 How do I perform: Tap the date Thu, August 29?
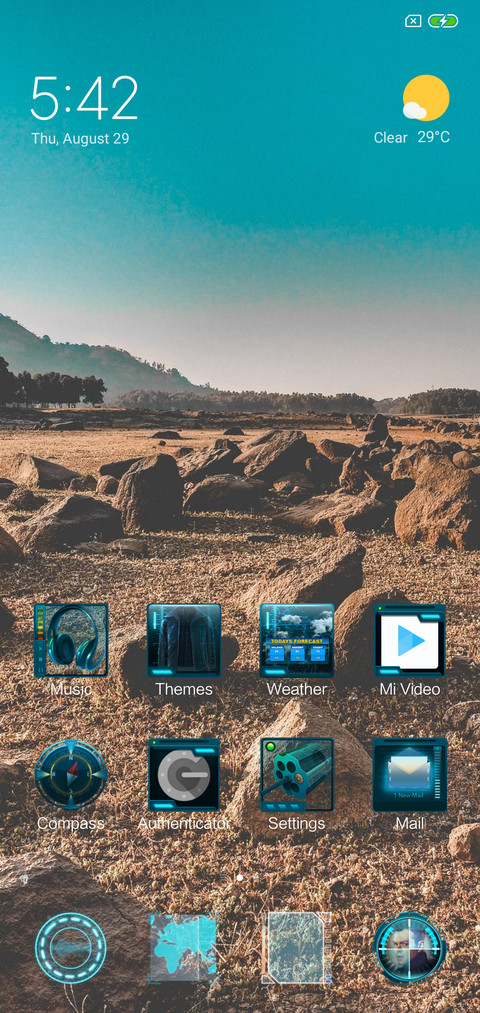point(80,138)
